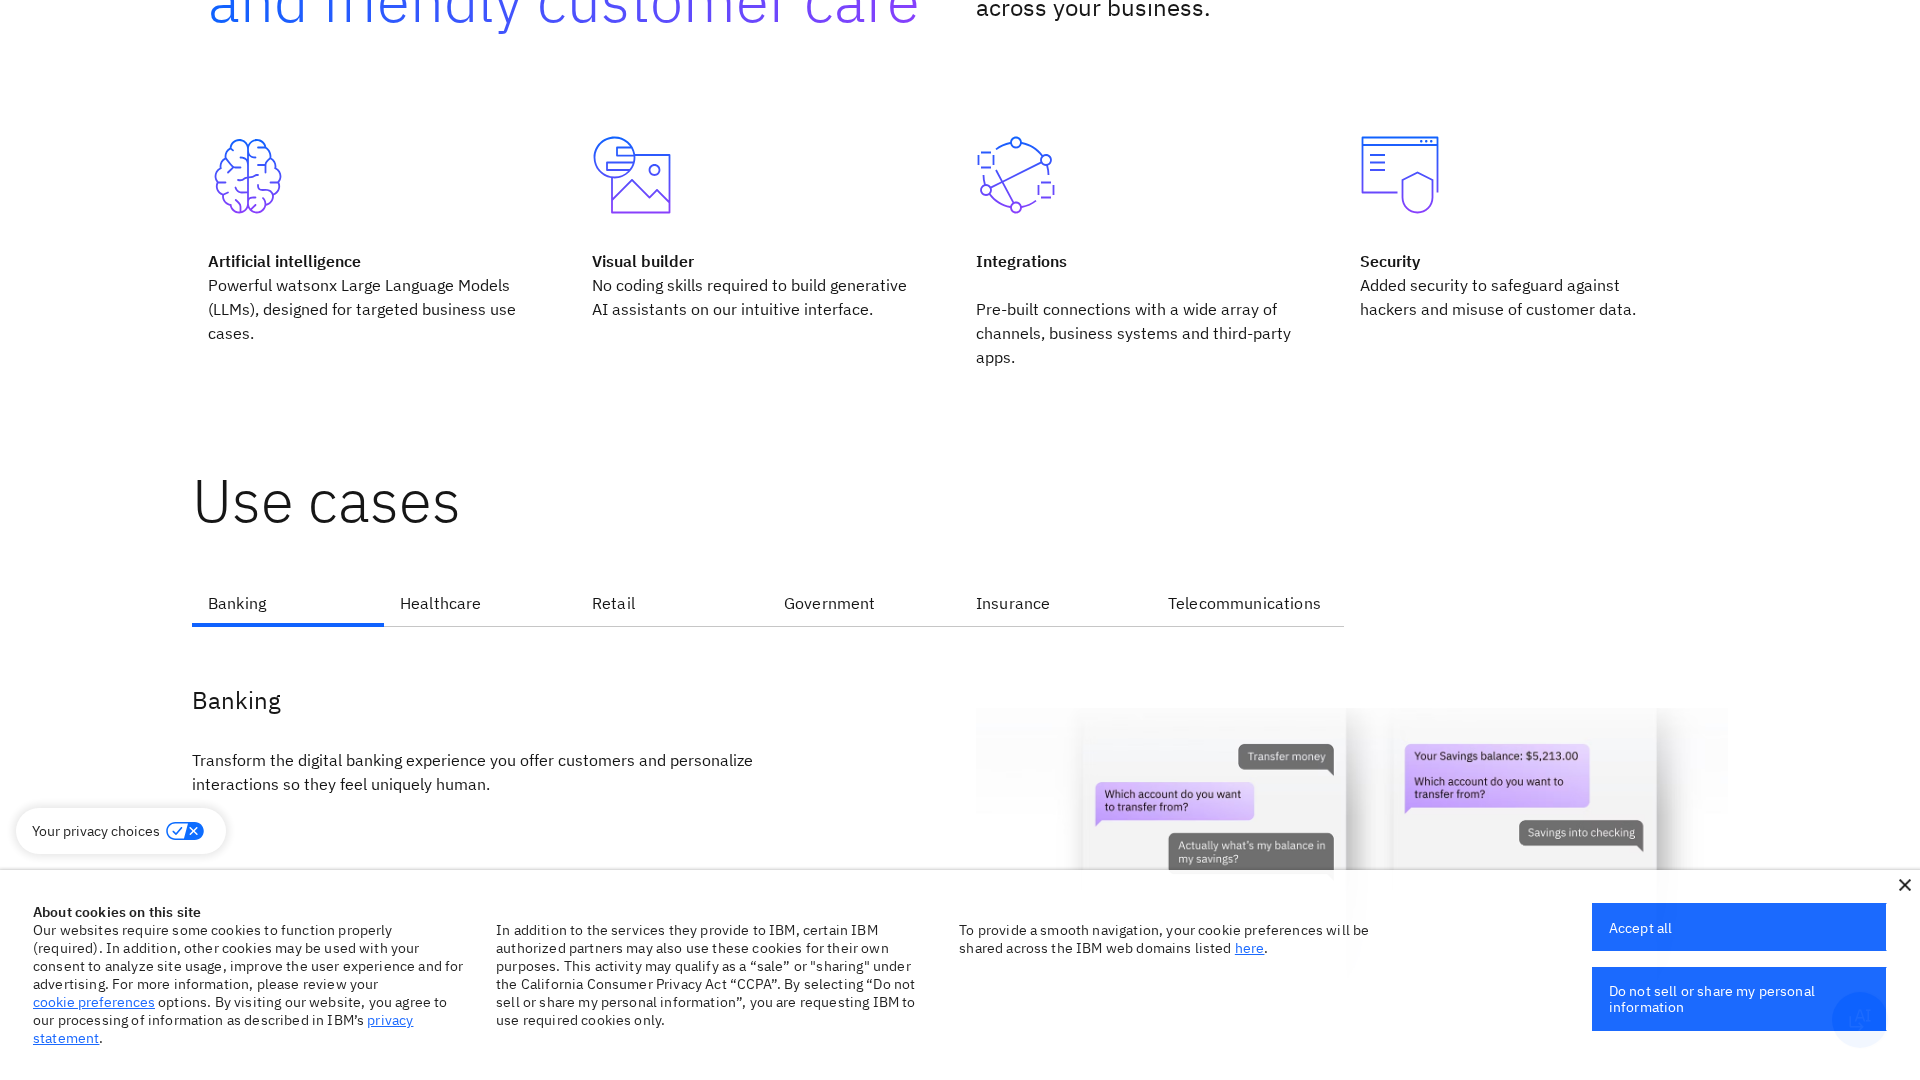Select the Telecommunications tab
The width and height of the screenshot is (1920, 1080).
[x=1244, y=603]
